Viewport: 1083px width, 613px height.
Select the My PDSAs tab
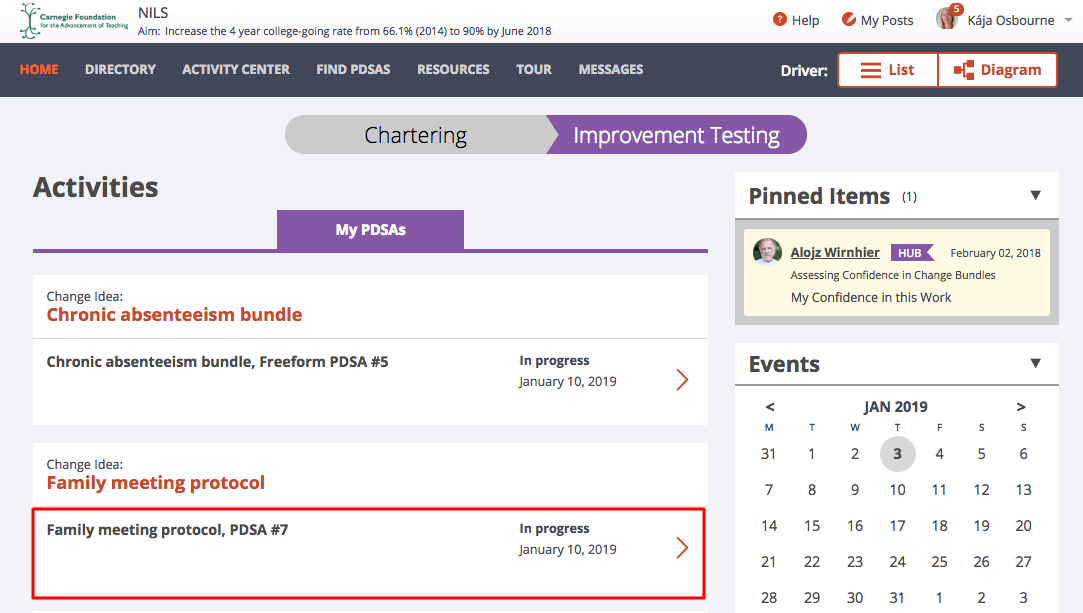coord(370,230)
